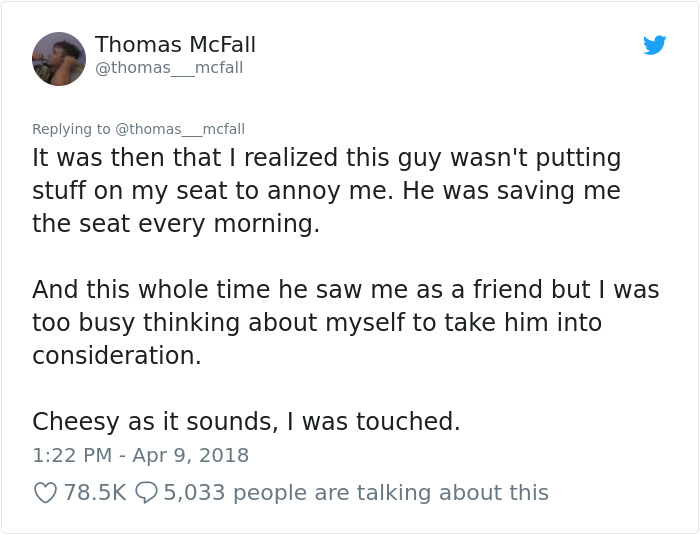Open the 1:22 PM - Apr 9, 2018 timestamp
Viewport: 700px width, 535px height.
point(140,455)
